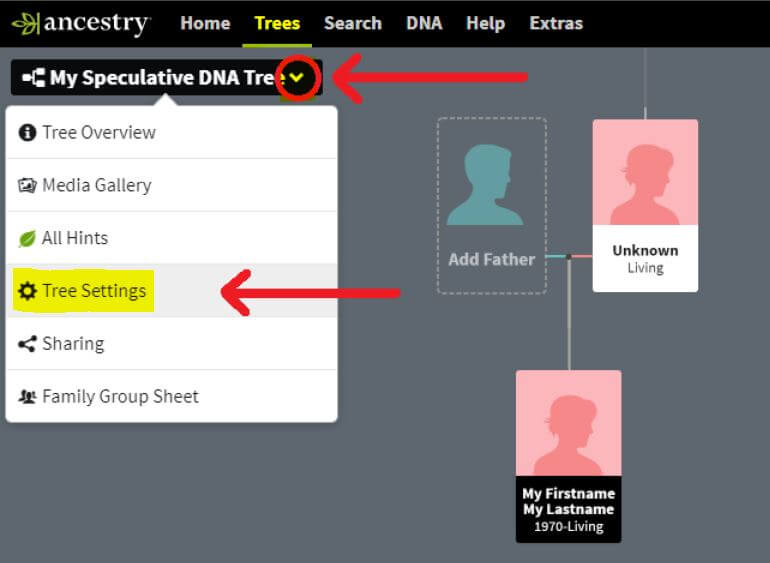Click the tree hierarchy icon beside tree name
The image size is (770, 563).
(x=34, y=78)
